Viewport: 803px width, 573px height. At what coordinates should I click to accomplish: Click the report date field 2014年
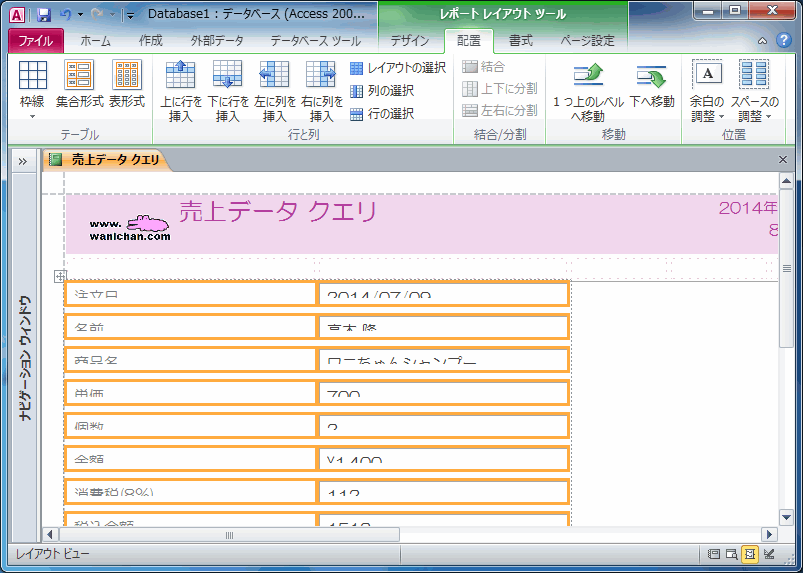click(x=748, y=208)
